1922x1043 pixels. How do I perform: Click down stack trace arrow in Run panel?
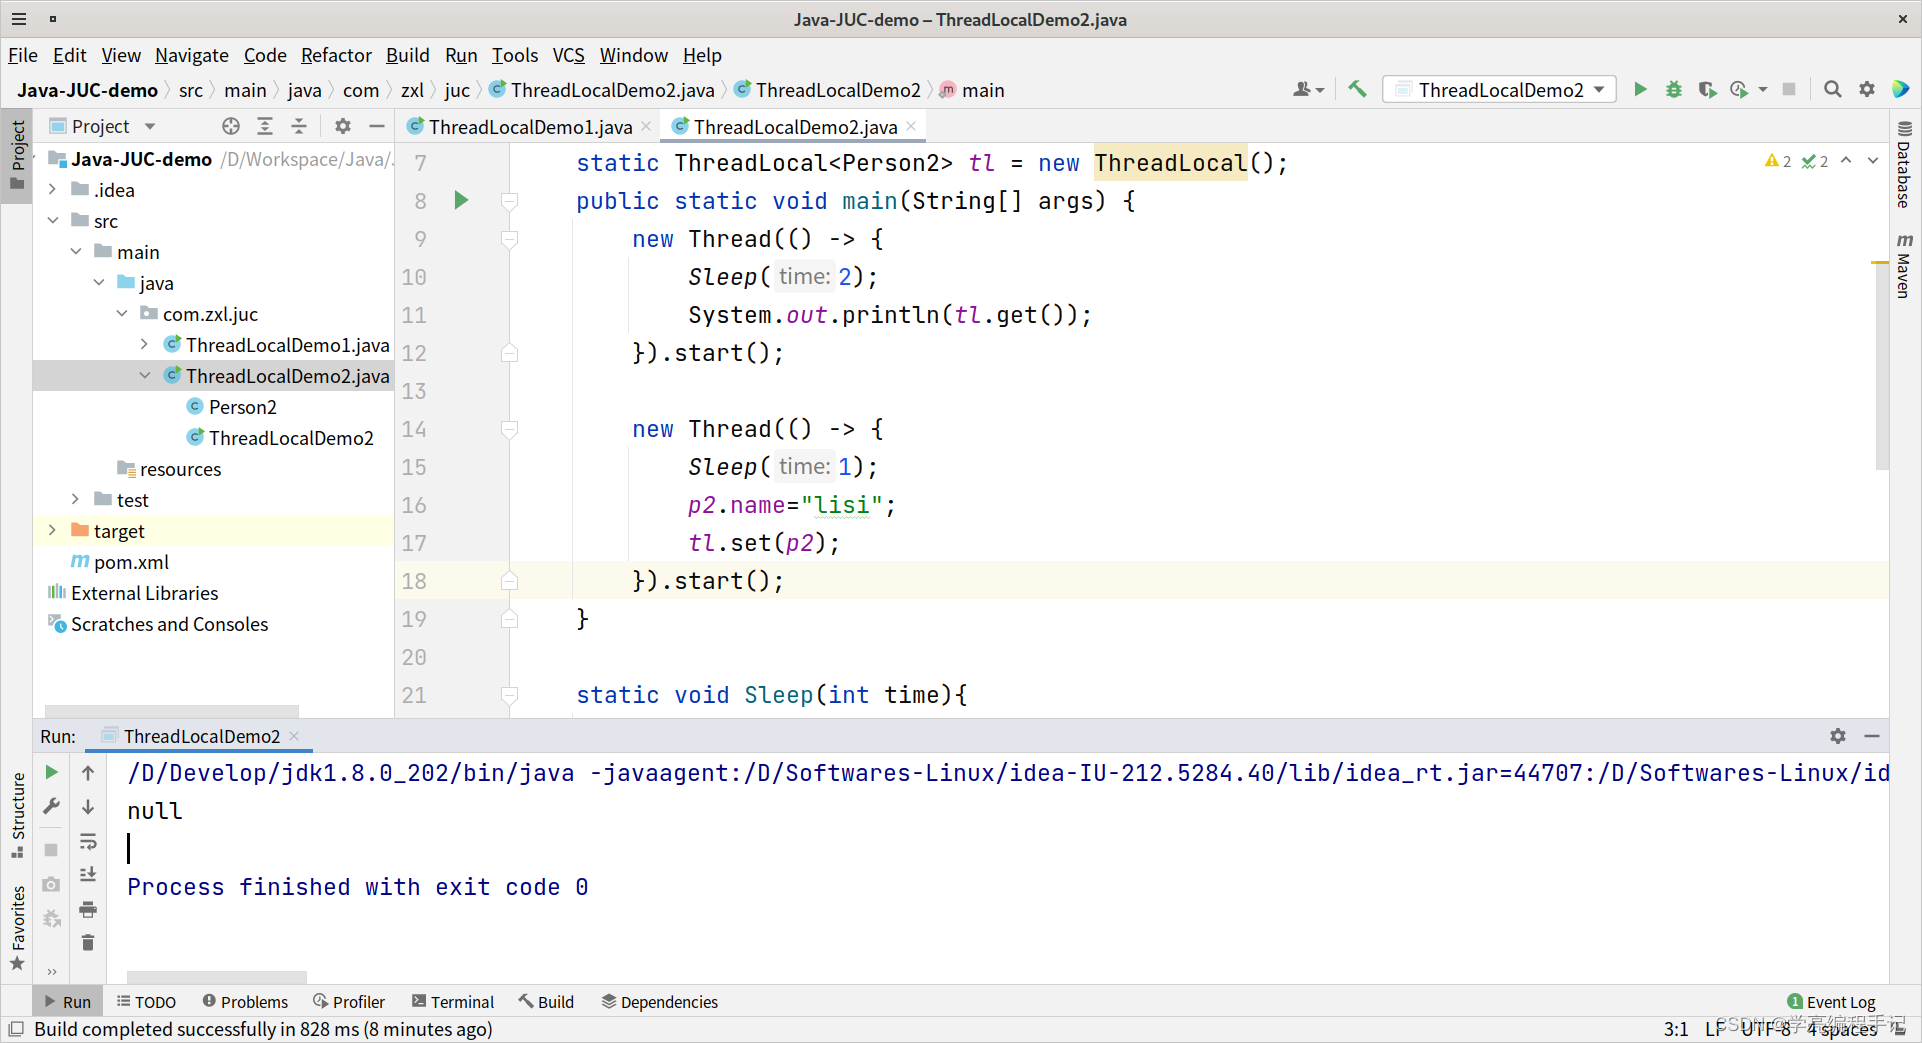point(88,806)
